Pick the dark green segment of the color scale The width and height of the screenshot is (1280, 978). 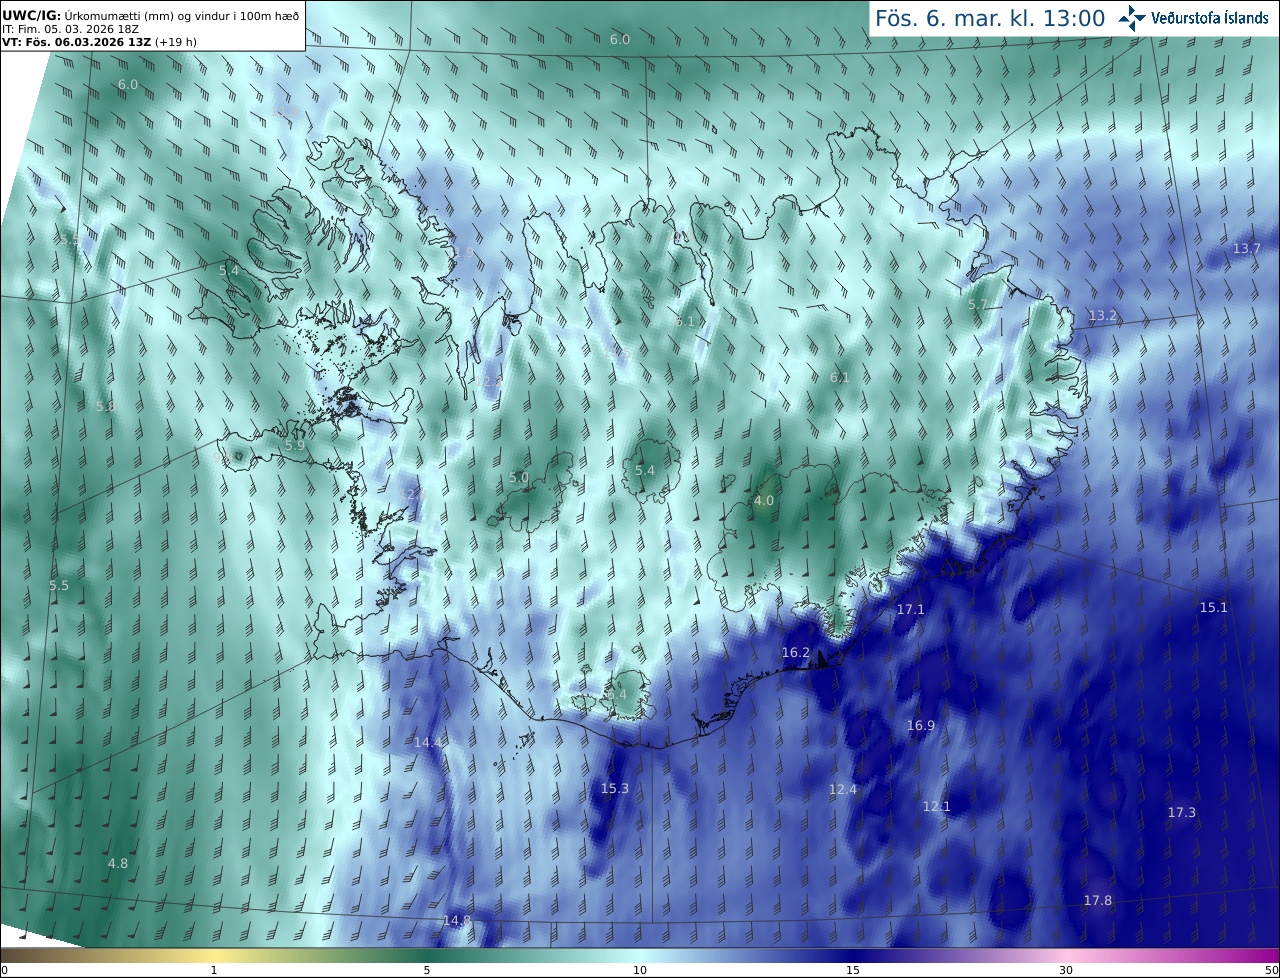427,955
